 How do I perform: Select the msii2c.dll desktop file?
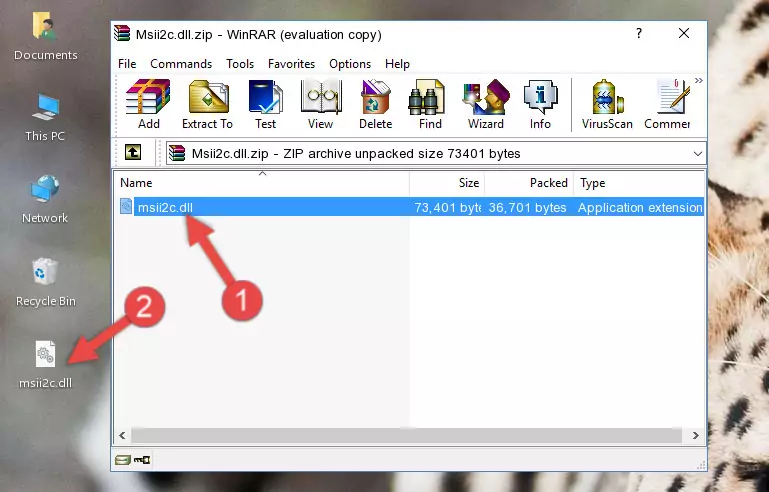tap(45, 365)
